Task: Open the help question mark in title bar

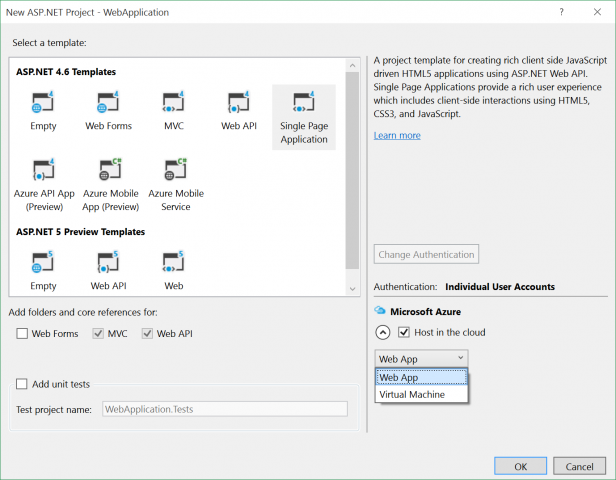Action: point(561,12)
